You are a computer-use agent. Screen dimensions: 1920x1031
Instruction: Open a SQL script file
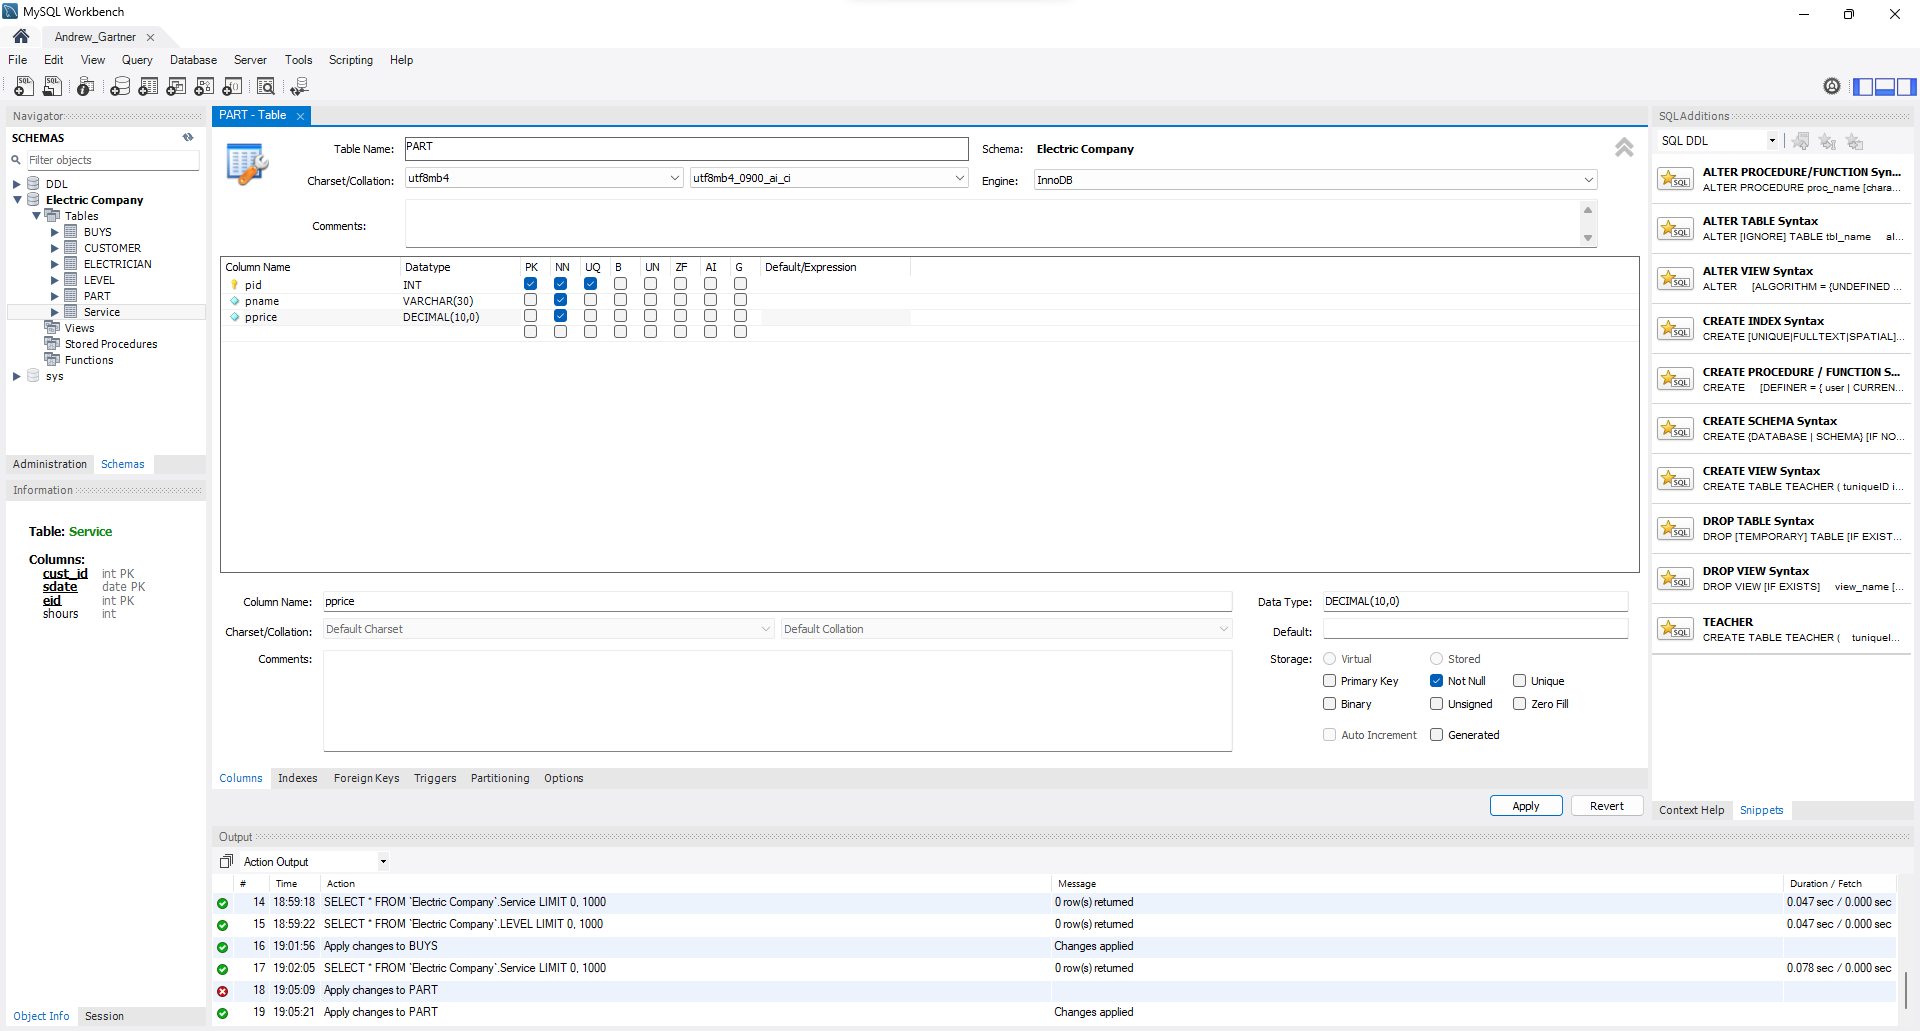[52, 87]
